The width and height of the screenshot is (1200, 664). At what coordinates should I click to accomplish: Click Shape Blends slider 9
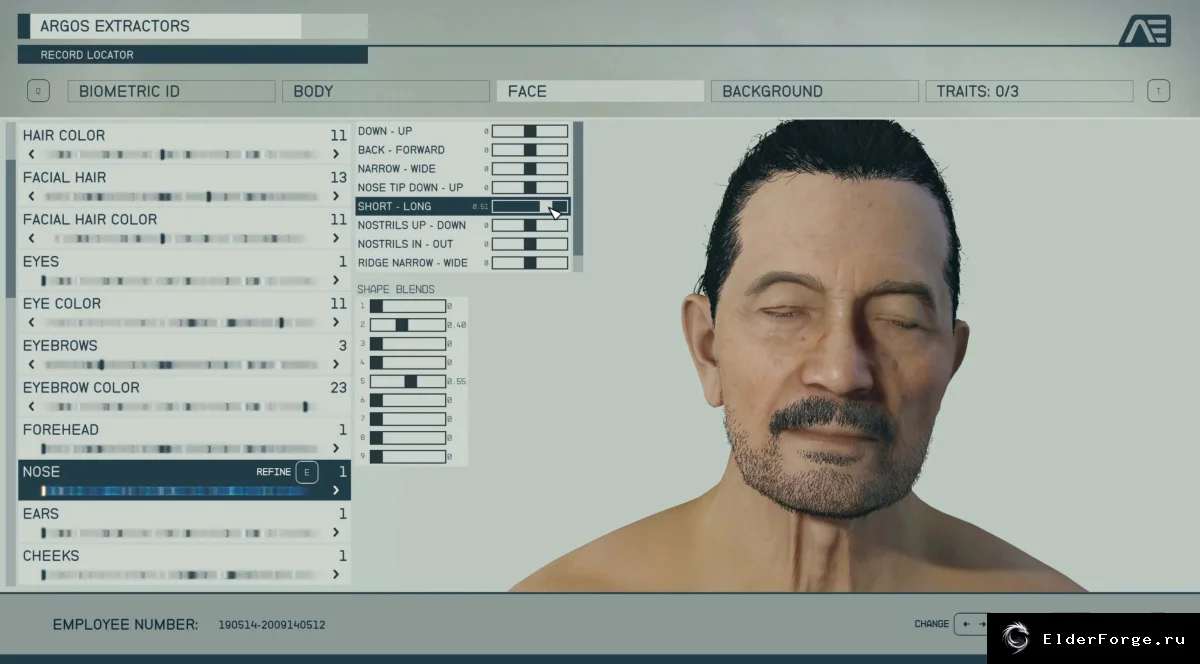(408, 457)
